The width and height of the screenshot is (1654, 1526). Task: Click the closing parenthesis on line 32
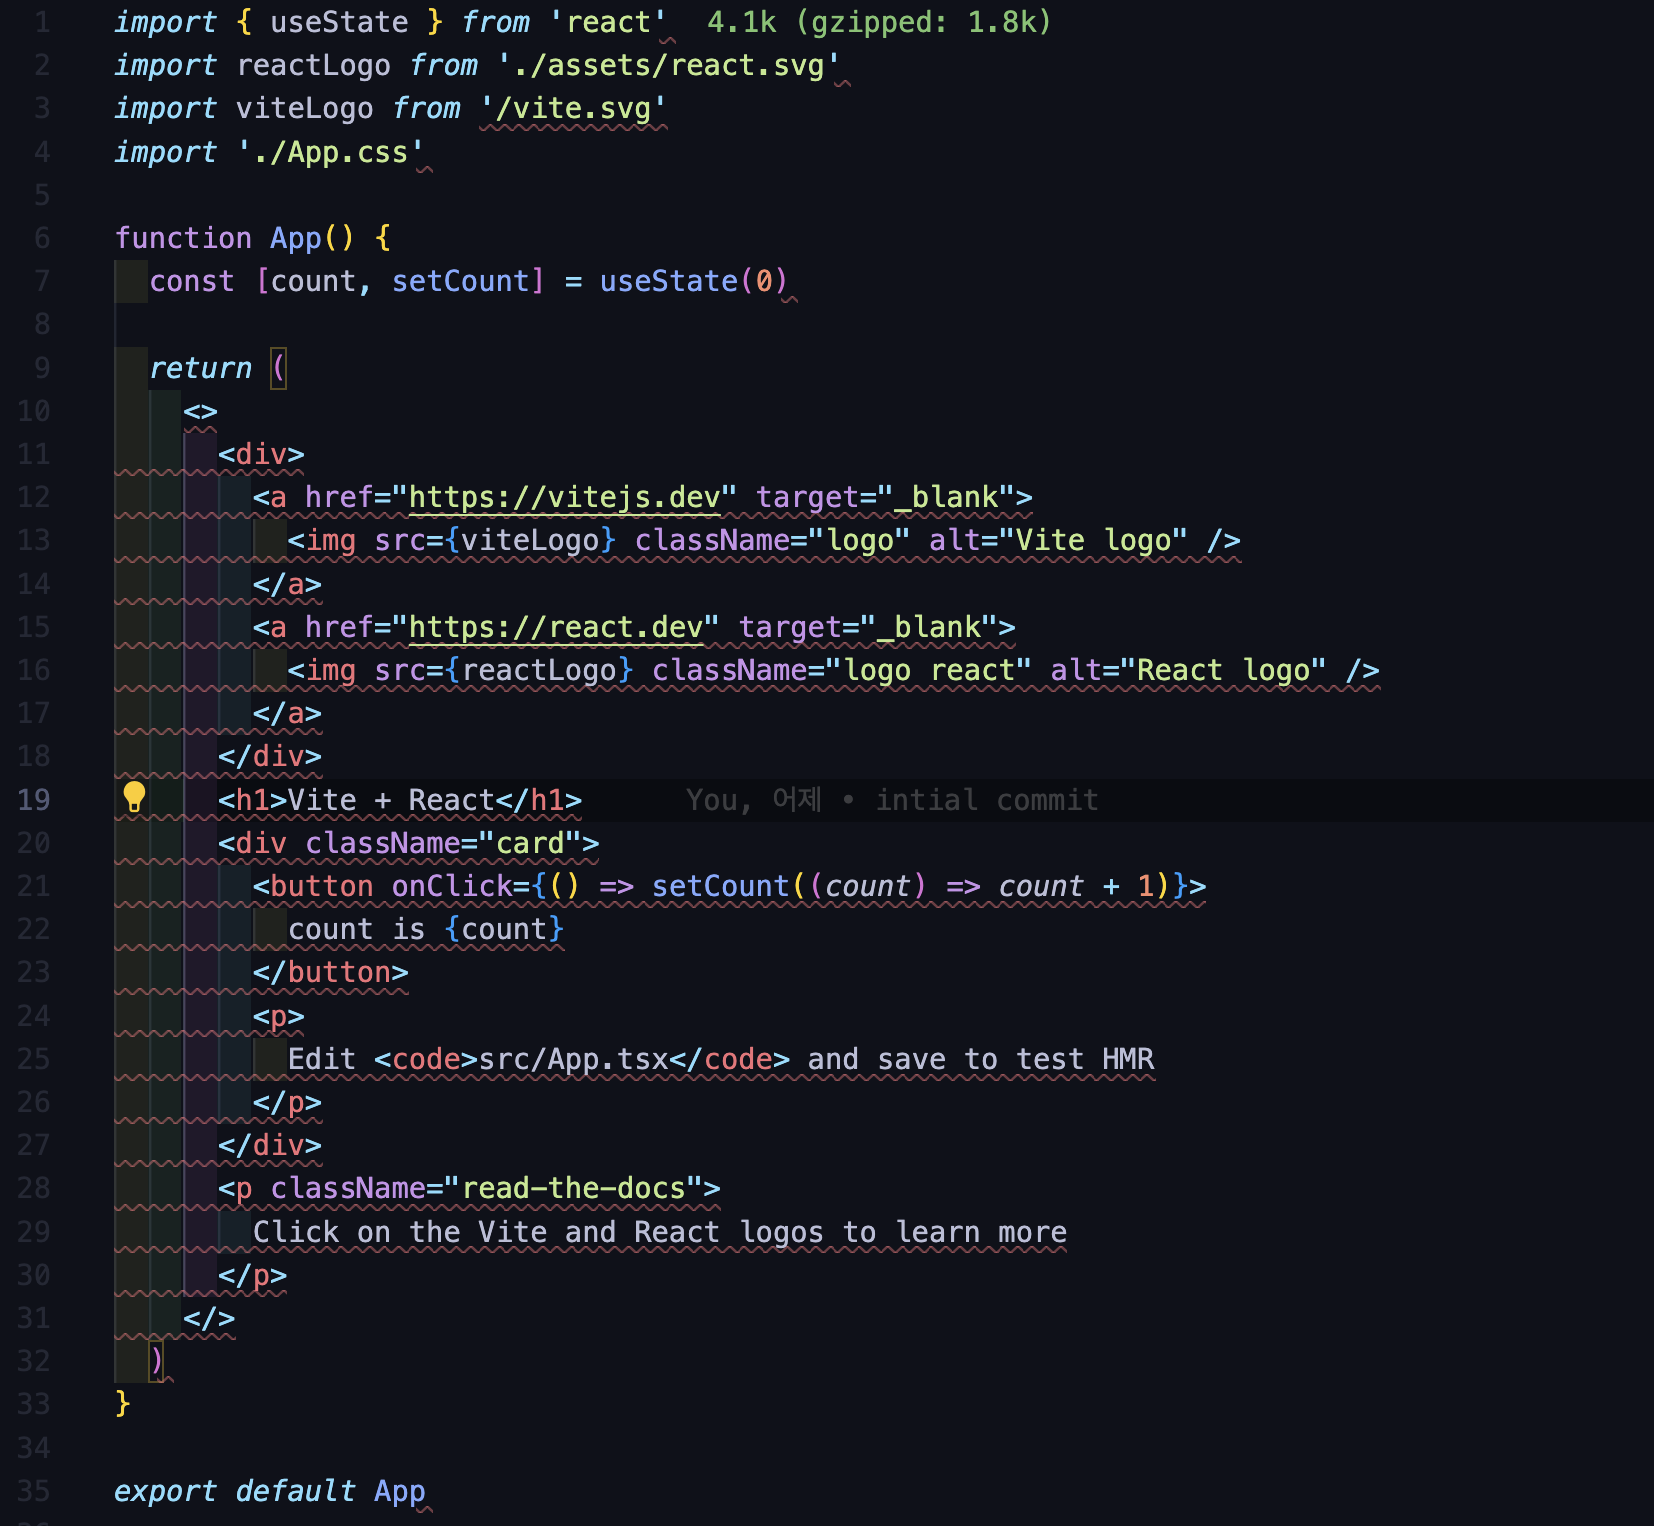(157, 1361)
